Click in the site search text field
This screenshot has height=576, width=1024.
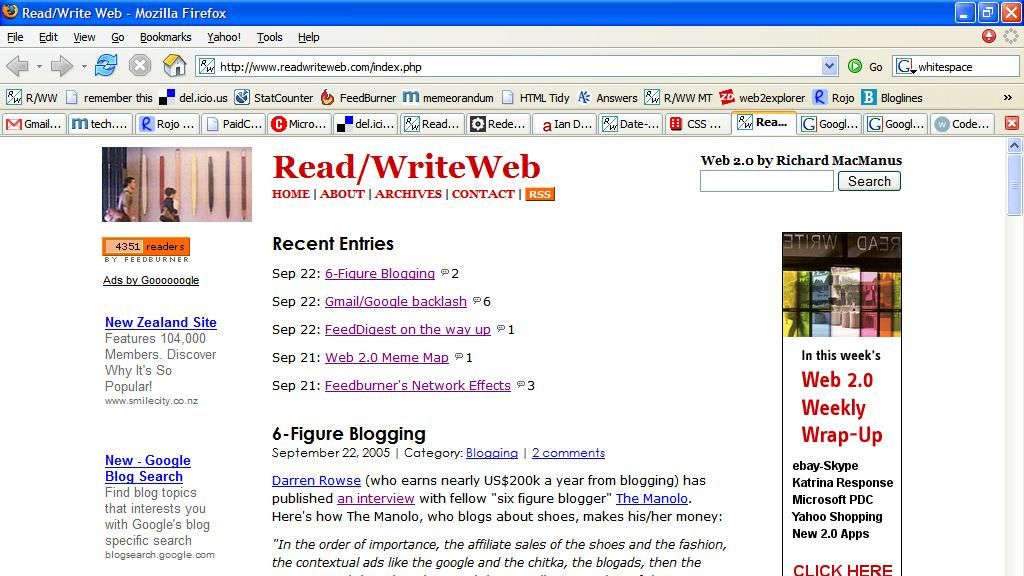767,181
